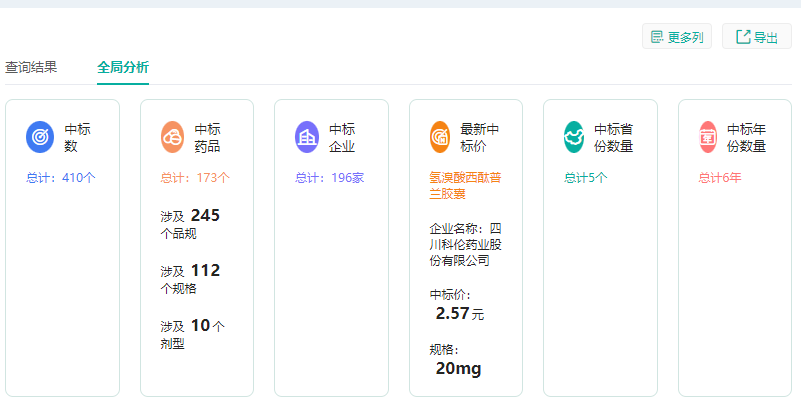Click the red calendar icon for 中标年份数量
The image size is (801, 410).
708,136
